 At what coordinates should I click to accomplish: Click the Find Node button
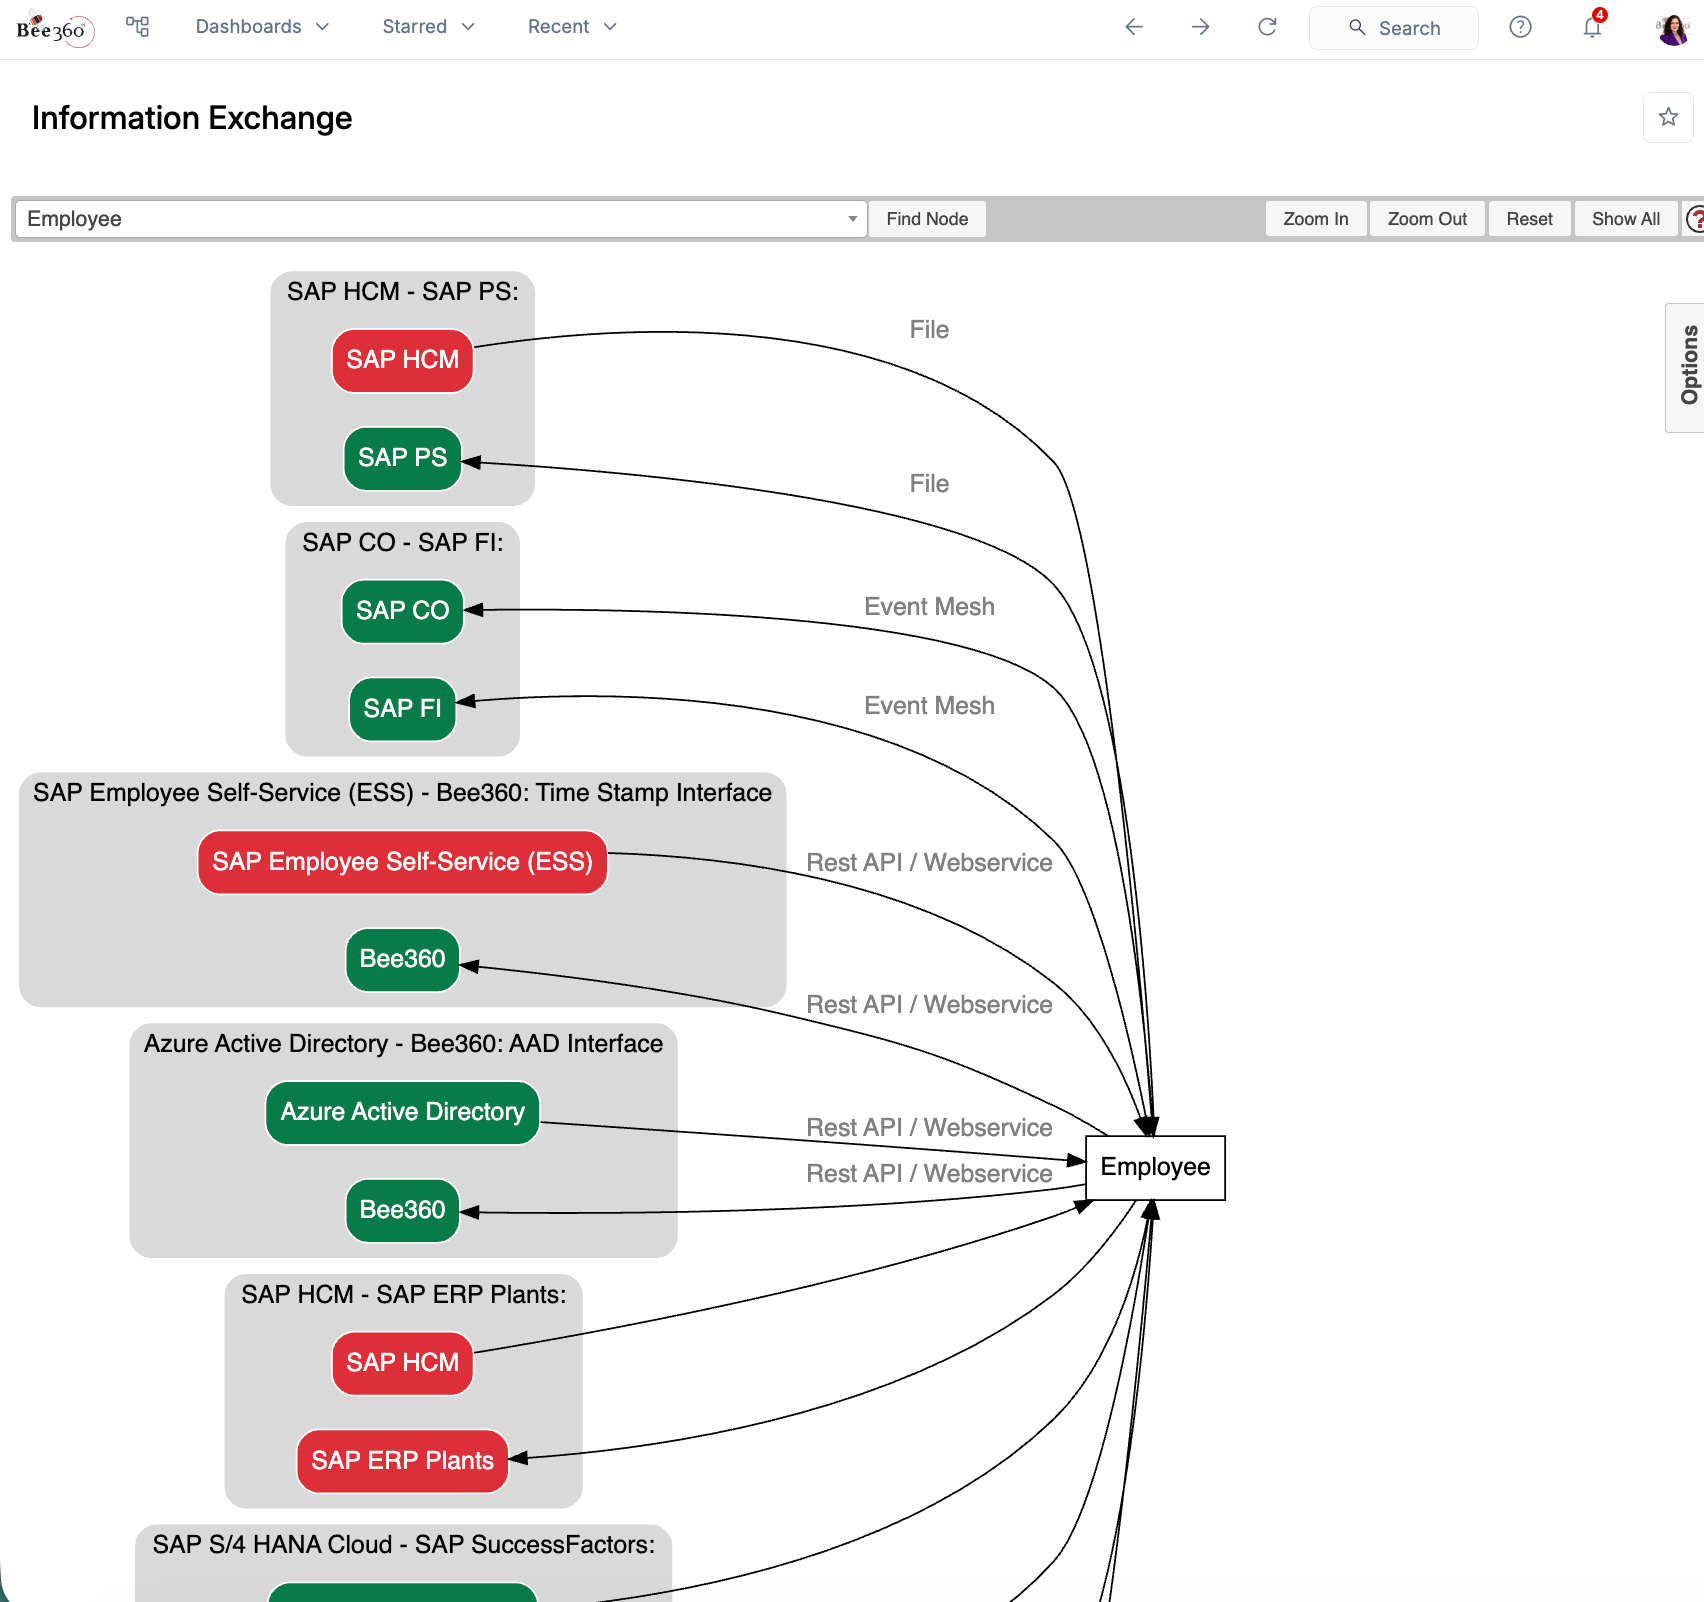click(927, 219)
